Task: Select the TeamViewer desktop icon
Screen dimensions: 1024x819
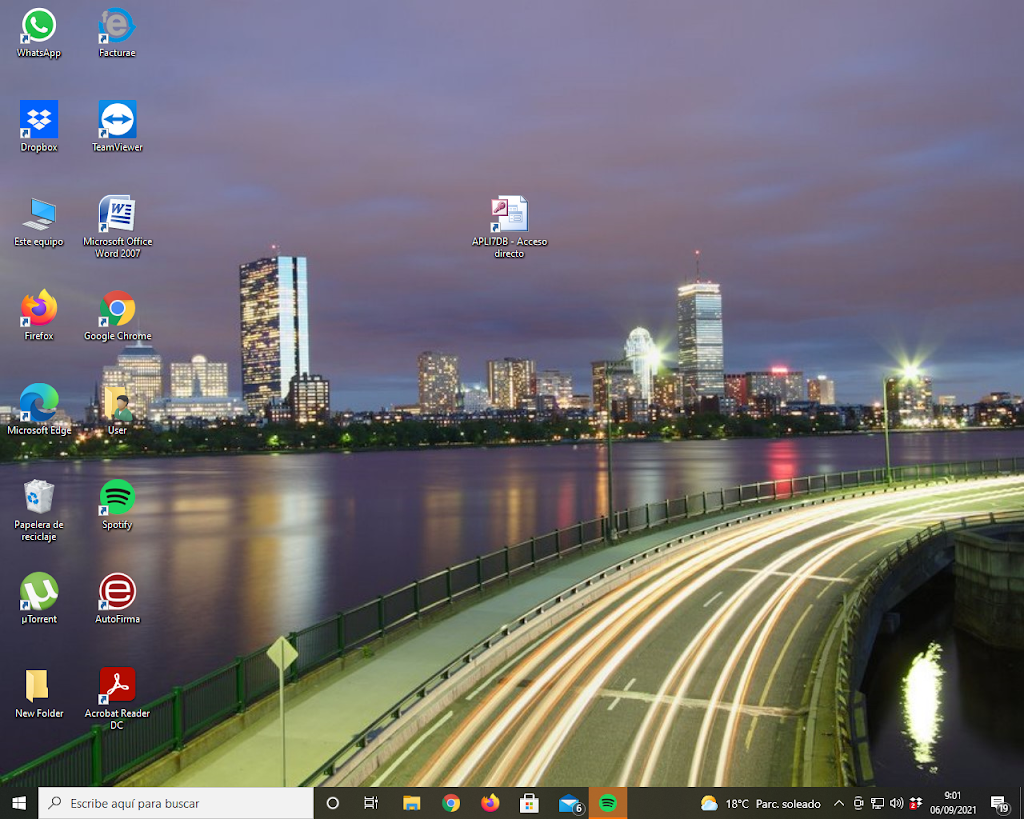Action: [117, 120]
